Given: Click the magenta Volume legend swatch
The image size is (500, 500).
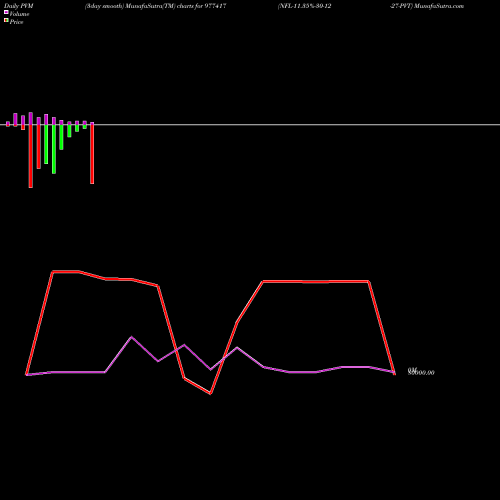Looking at the screenshot, I should (6, 12).
